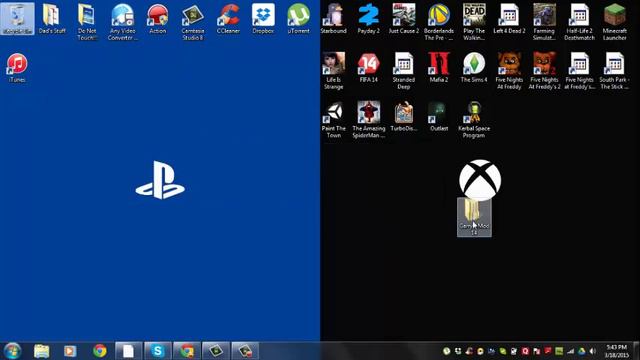
Task: Select the FIFA 14 shortcut
Action: pos(369,68)
